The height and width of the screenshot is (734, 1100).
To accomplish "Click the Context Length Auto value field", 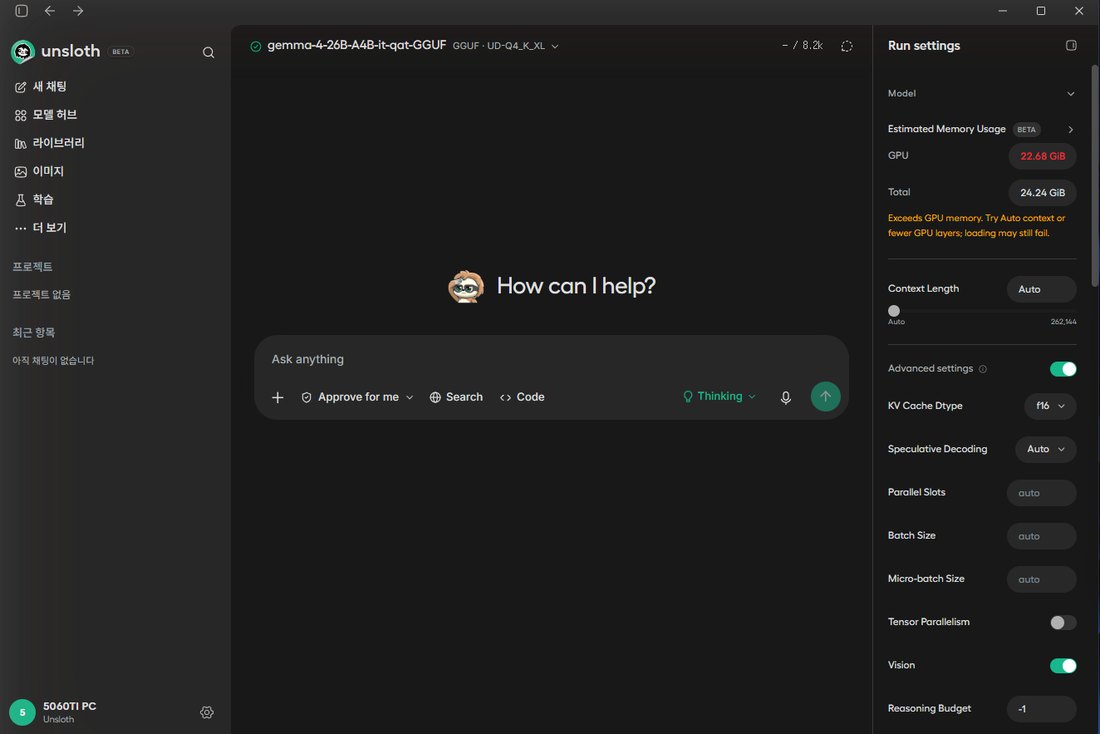I will click(1042, 289).
